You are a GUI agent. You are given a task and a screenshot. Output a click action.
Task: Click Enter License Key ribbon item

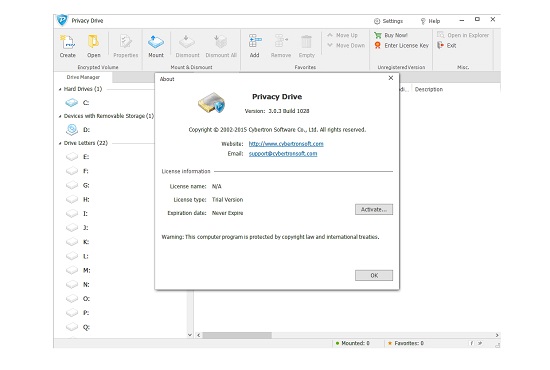[402, 46]
